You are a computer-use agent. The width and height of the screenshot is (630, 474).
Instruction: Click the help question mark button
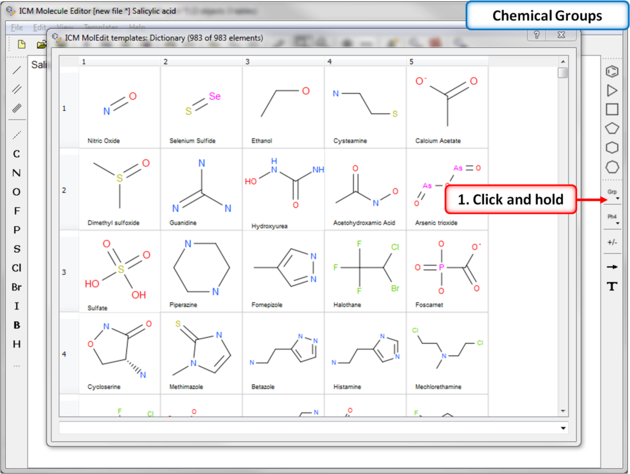point(537,36)
